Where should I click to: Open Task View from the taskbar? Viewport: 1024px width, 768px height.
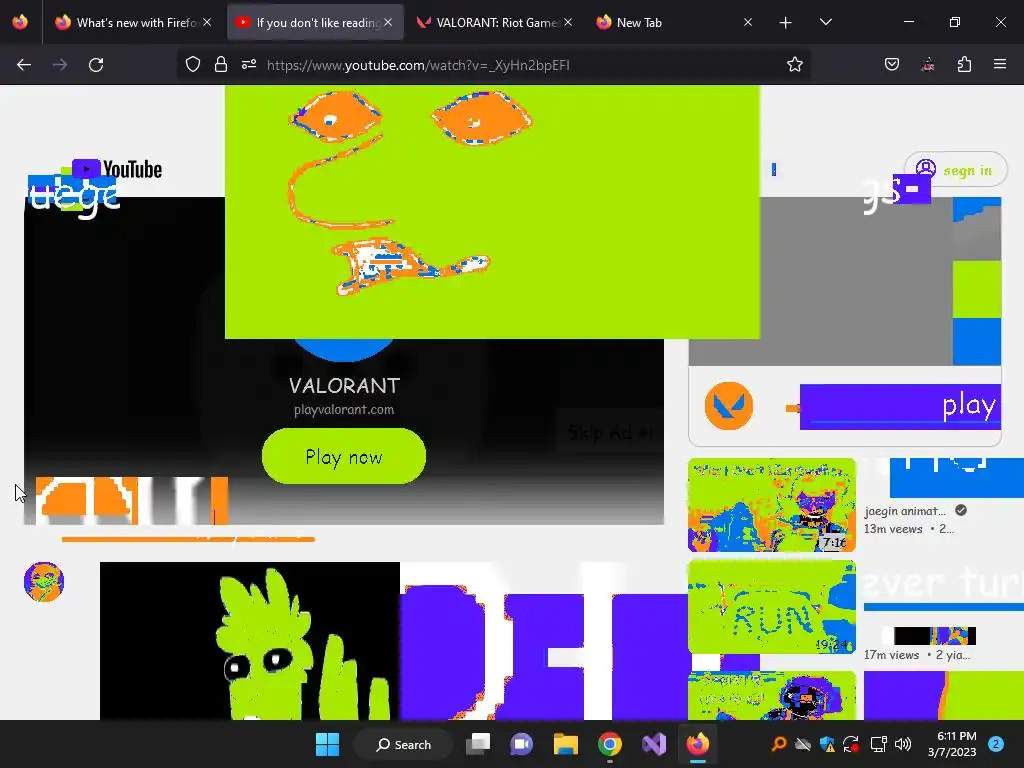coord(477,744)
